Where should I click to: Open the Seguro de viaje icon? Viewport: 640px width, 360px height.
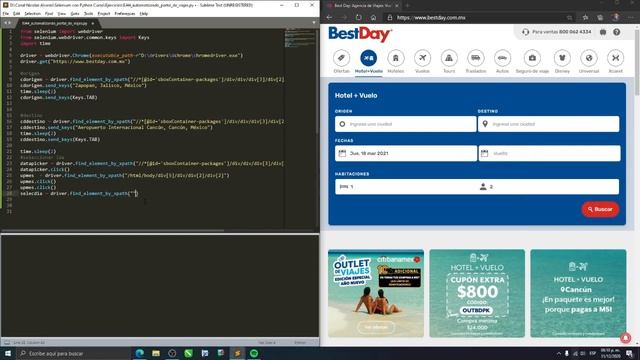532,58
